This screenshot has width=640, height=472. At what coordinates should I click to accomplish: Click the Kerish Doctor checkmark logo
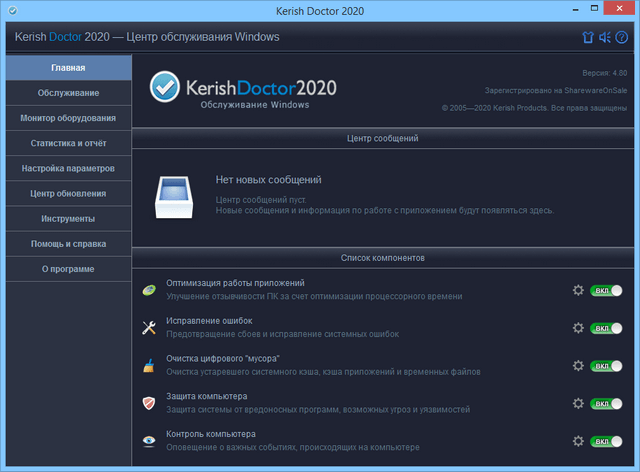[164, 87]
